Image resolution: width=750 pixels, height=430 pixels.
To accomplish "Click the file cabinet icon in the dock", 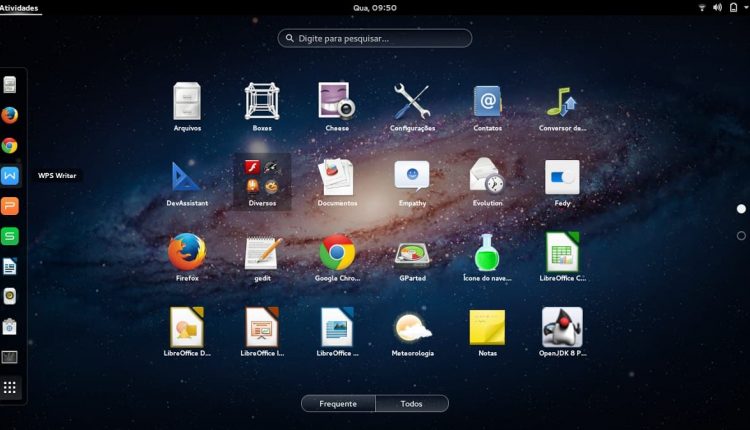I will coord(10,85).
